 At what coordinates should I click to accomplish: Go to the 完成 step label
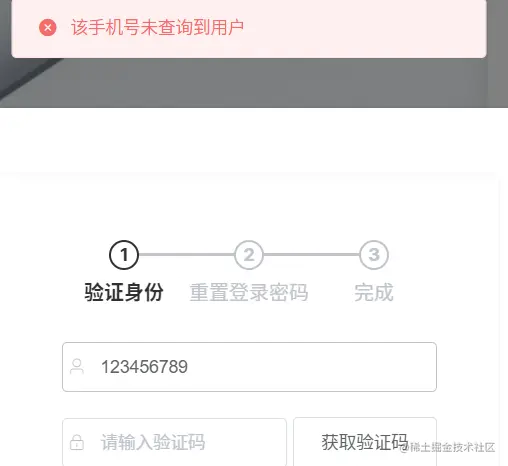(x=374, y=292)
